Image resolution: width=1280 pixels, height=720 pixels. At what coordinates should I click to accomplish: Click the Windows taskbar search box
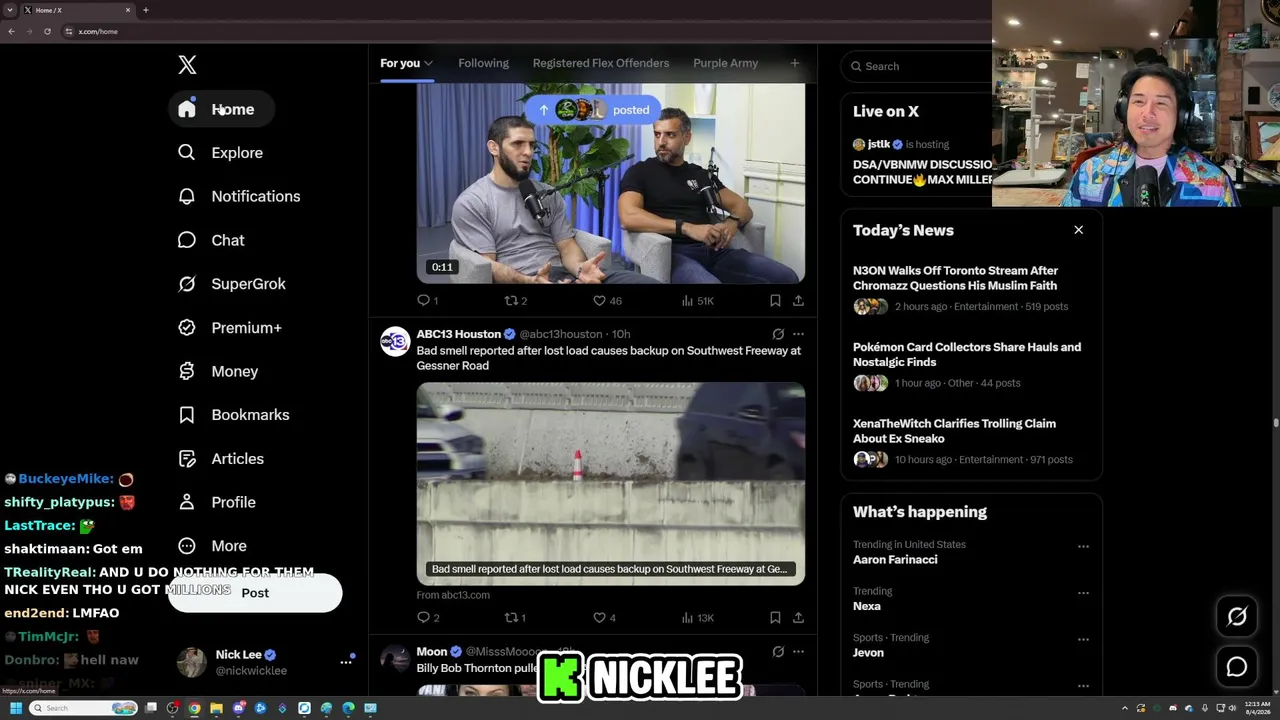[83, 708]
